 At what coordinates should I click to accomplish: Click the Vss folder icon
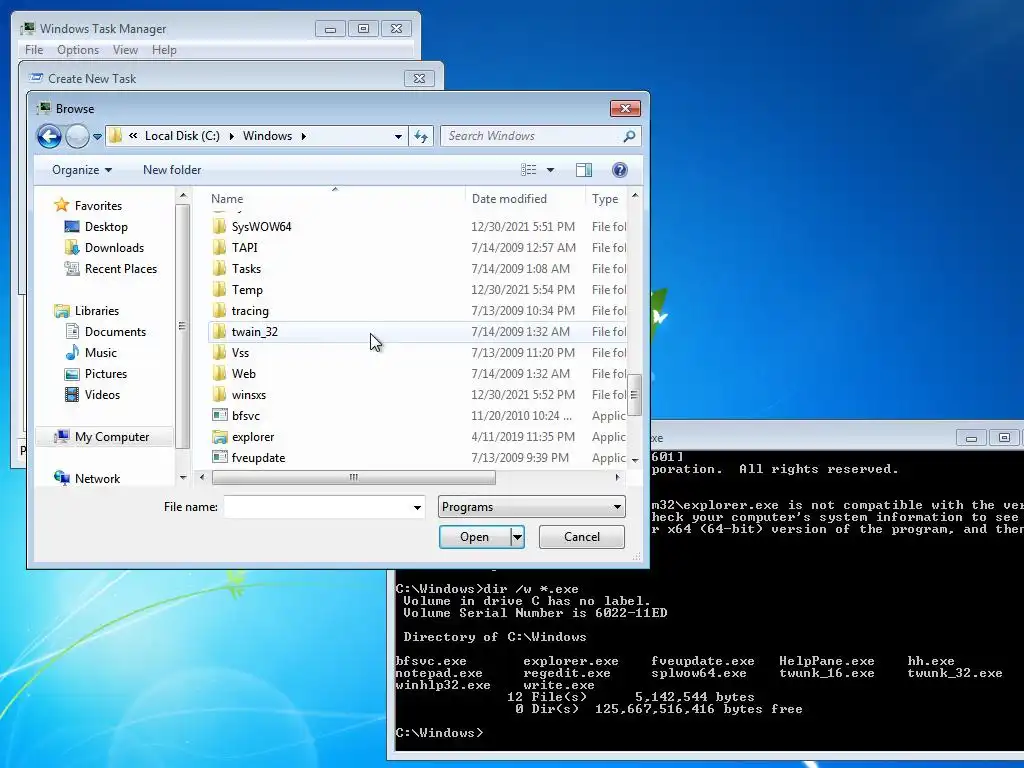click(219, 353)
